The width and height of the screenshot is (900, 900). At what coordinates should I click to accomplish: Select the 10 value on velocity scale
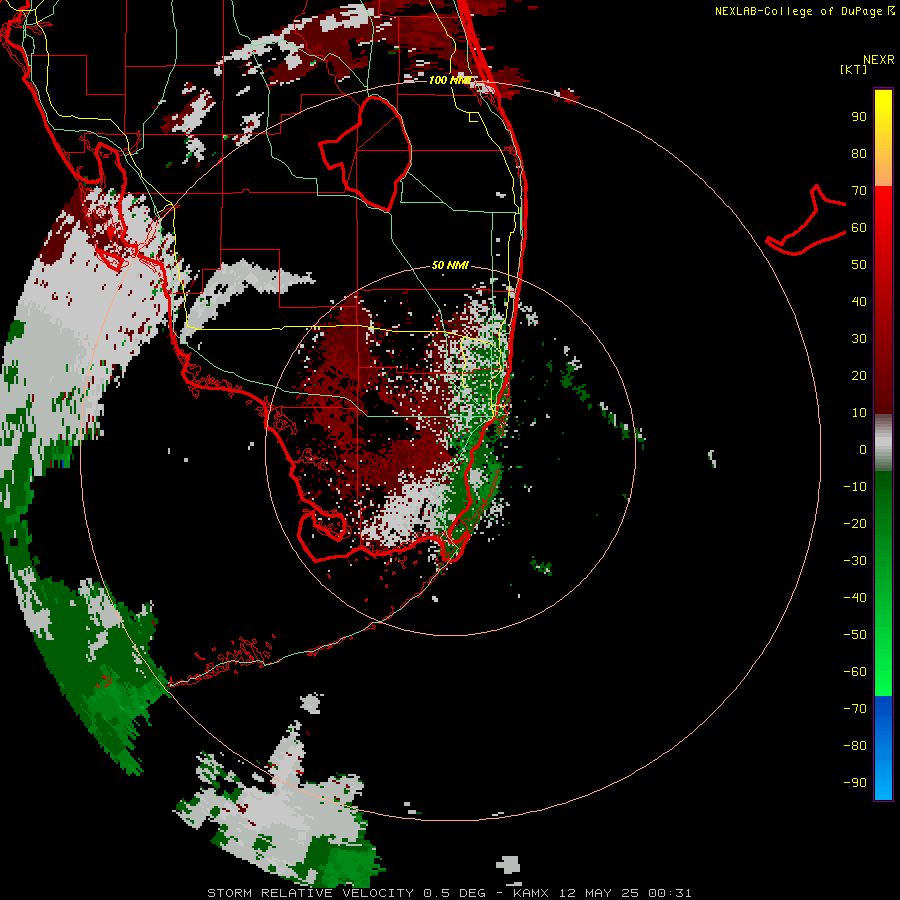(859, 413)
